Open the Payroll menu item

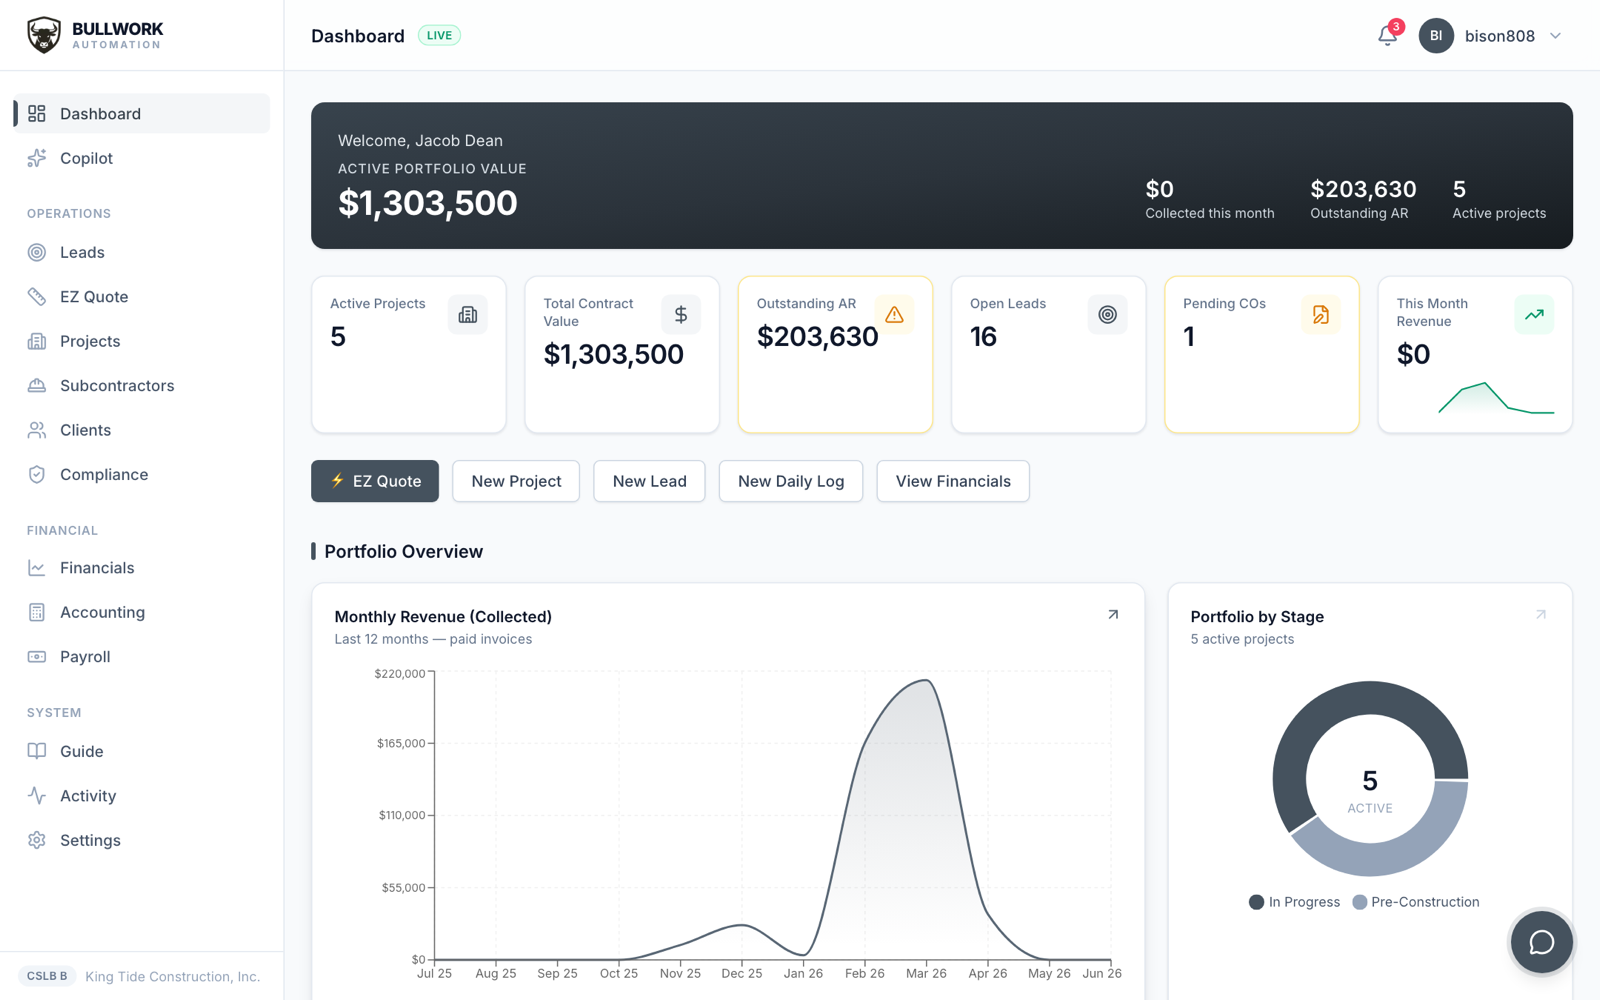coord(142,657)
